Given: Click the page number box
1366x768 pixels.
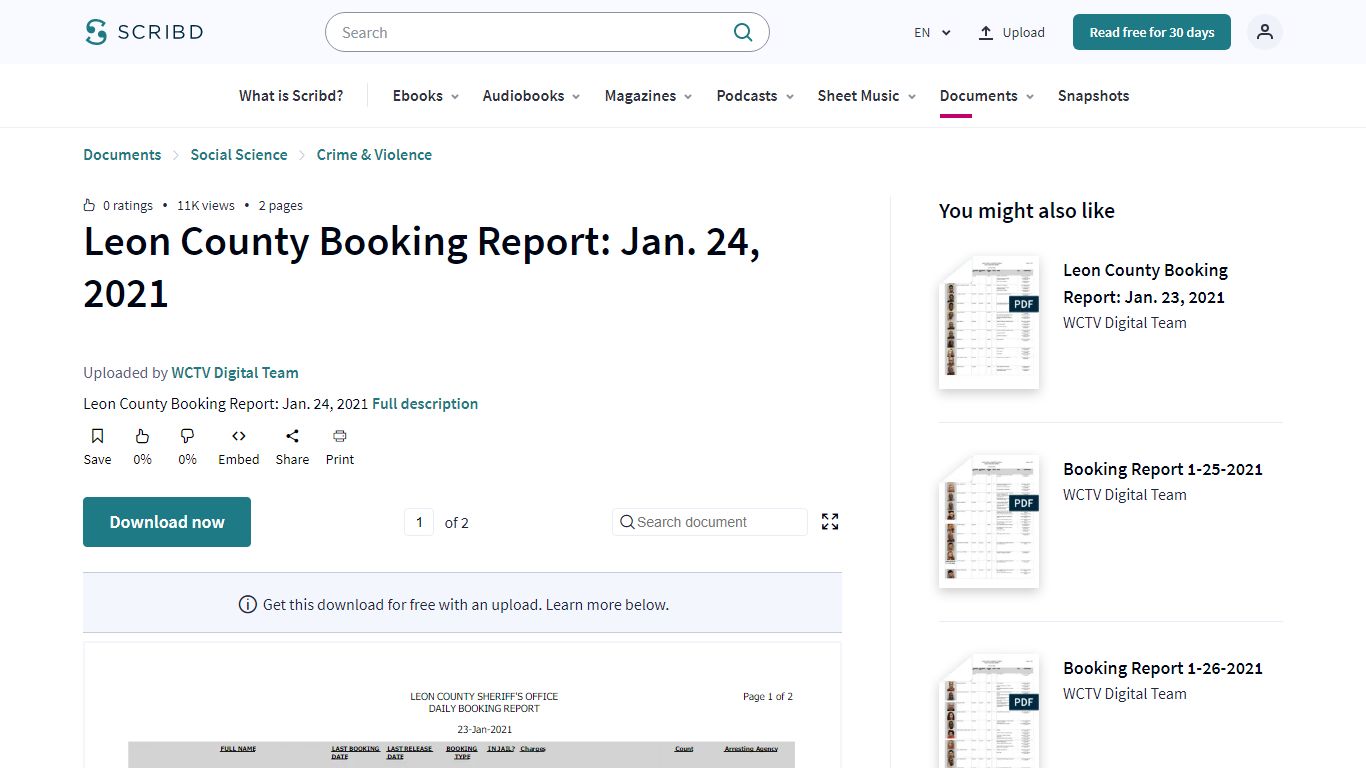Looking at the screenshot, I should tap(419, 522).
